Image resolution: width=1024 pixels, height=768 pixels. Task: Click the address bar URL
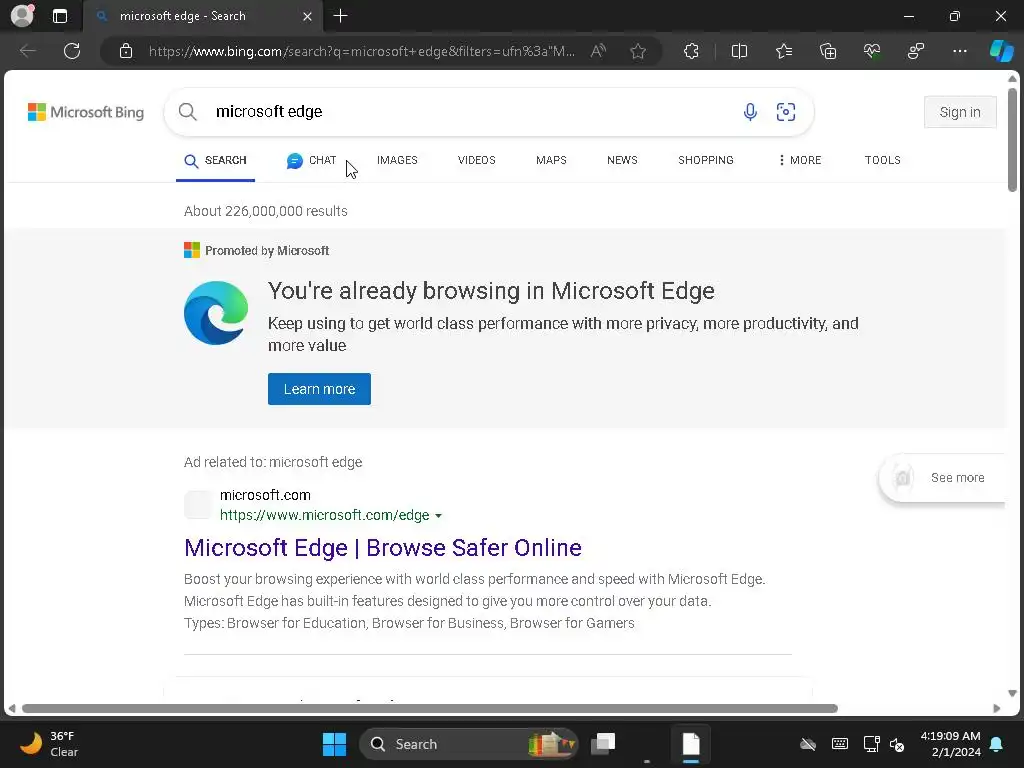coord(362,51)
